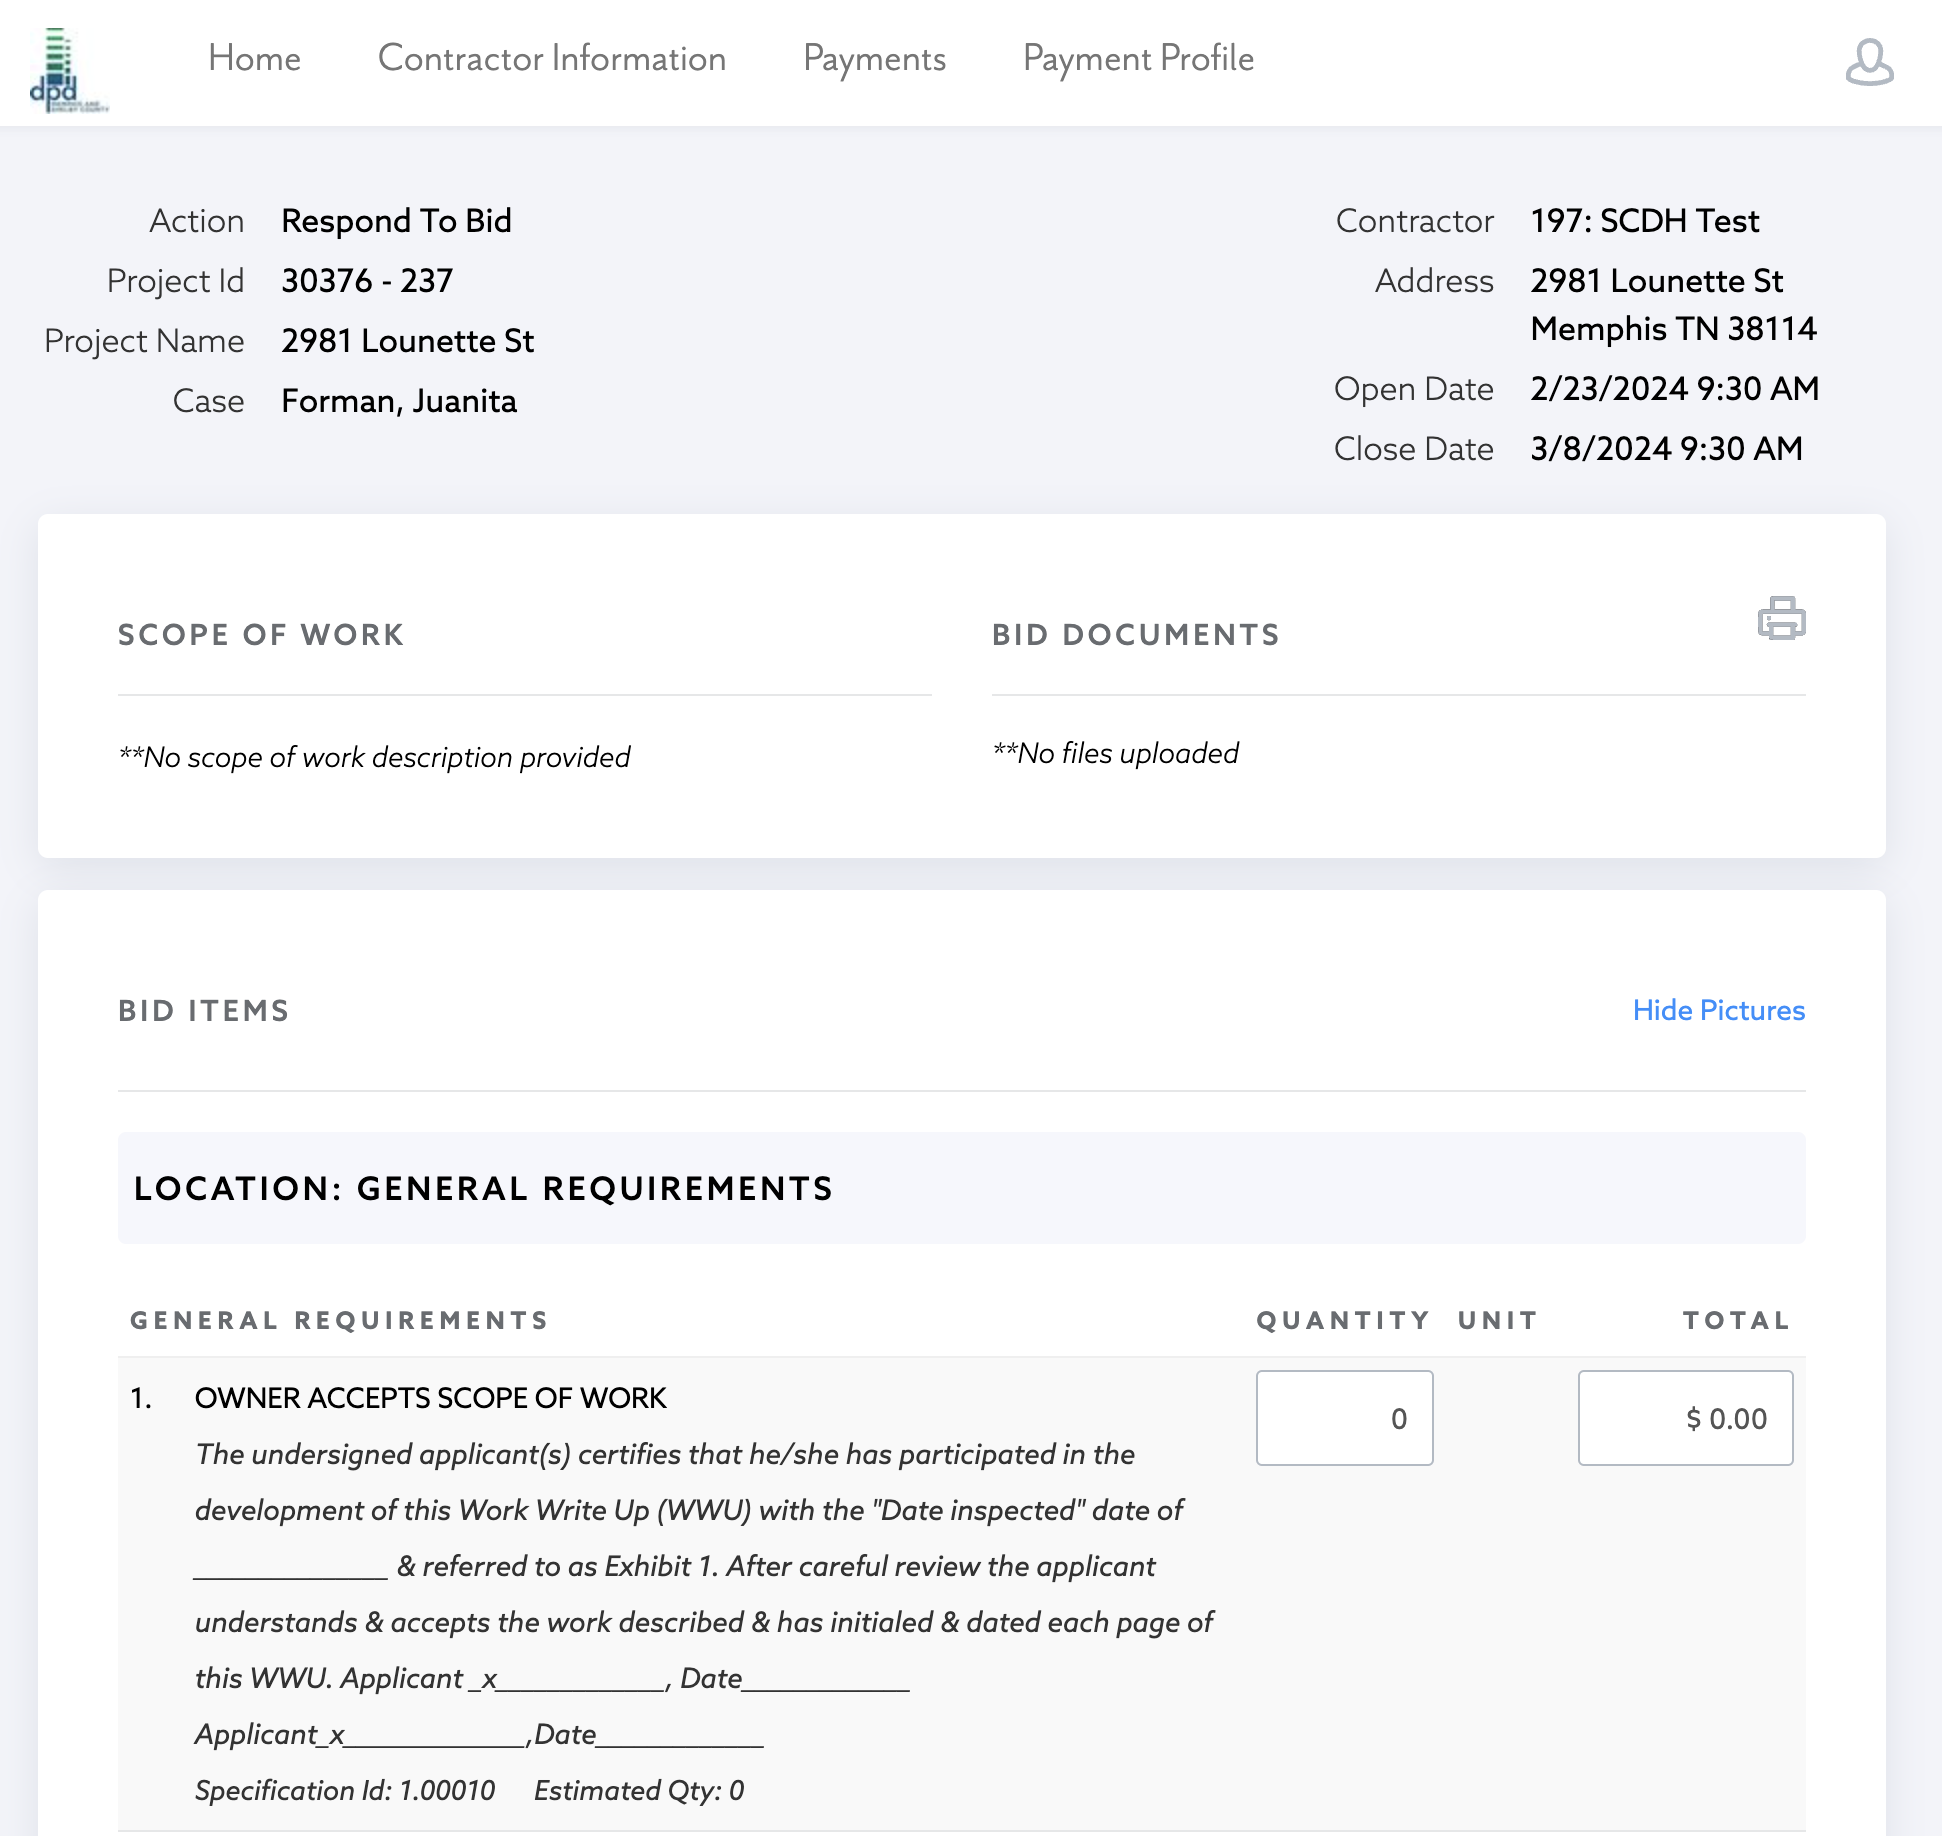Click the dpd logo icon
This screenshot has height=1836, width=1942.
pos(66,70)
